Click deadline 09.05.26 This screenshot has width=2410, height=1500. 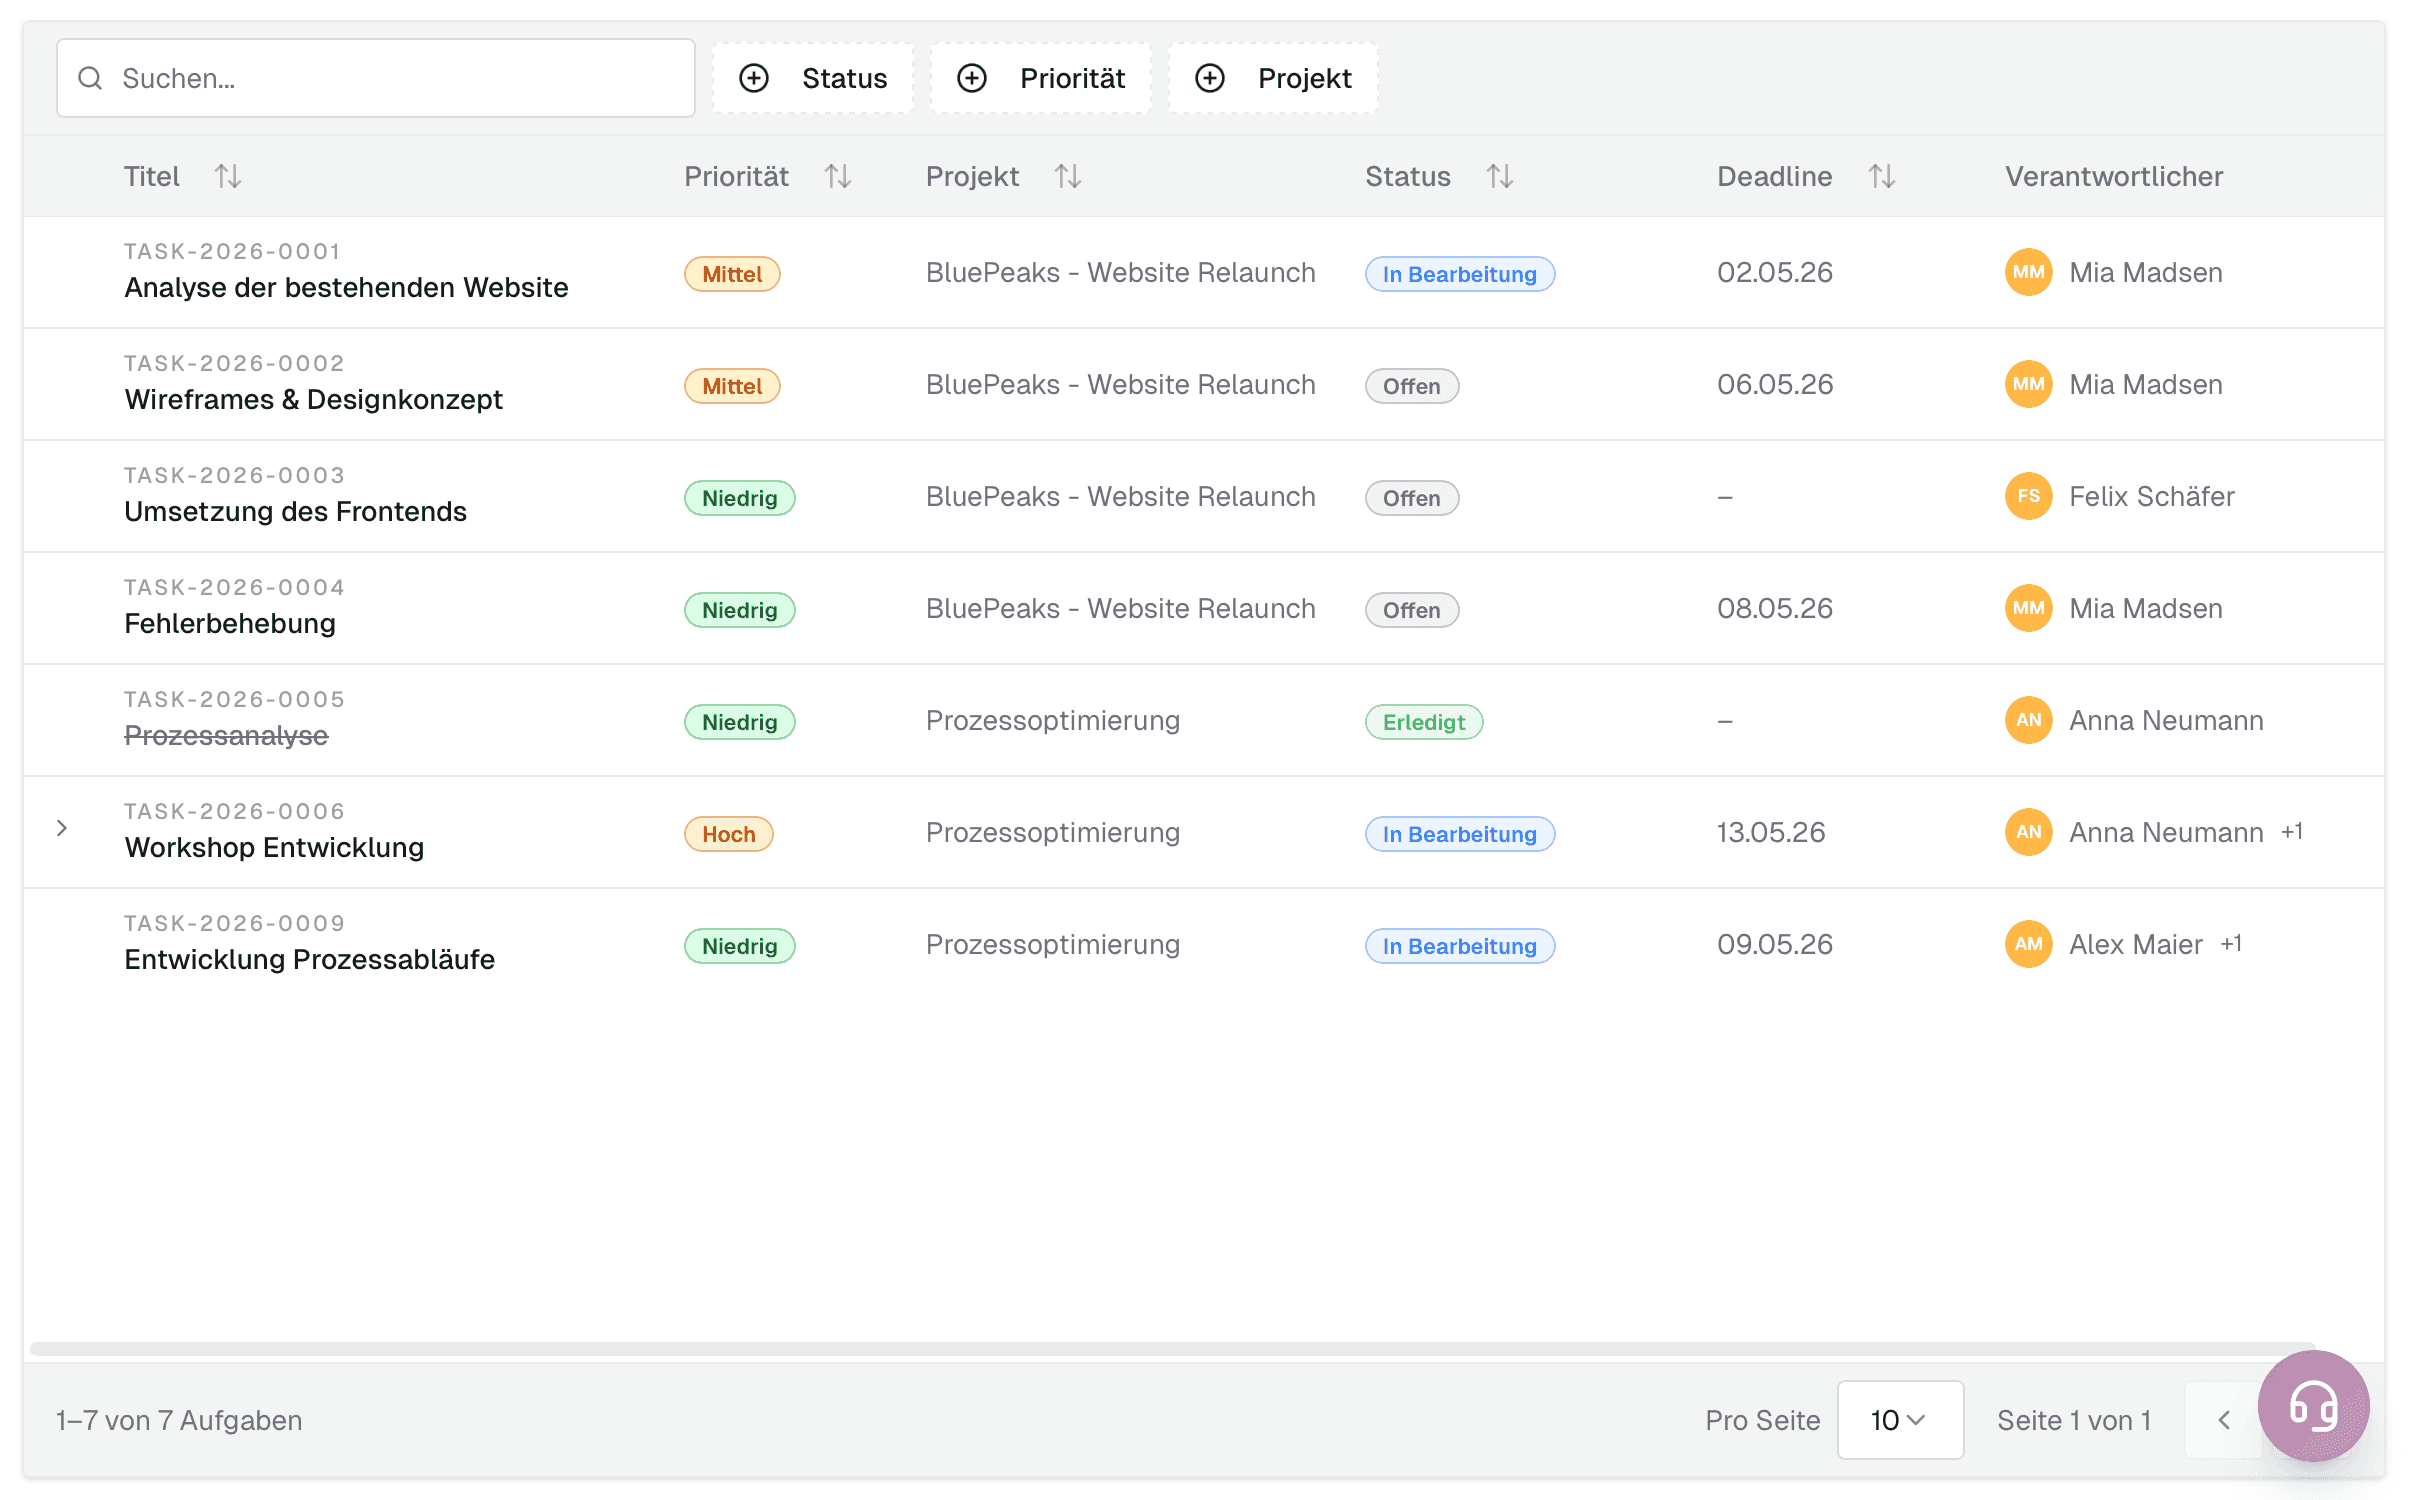1775,945
